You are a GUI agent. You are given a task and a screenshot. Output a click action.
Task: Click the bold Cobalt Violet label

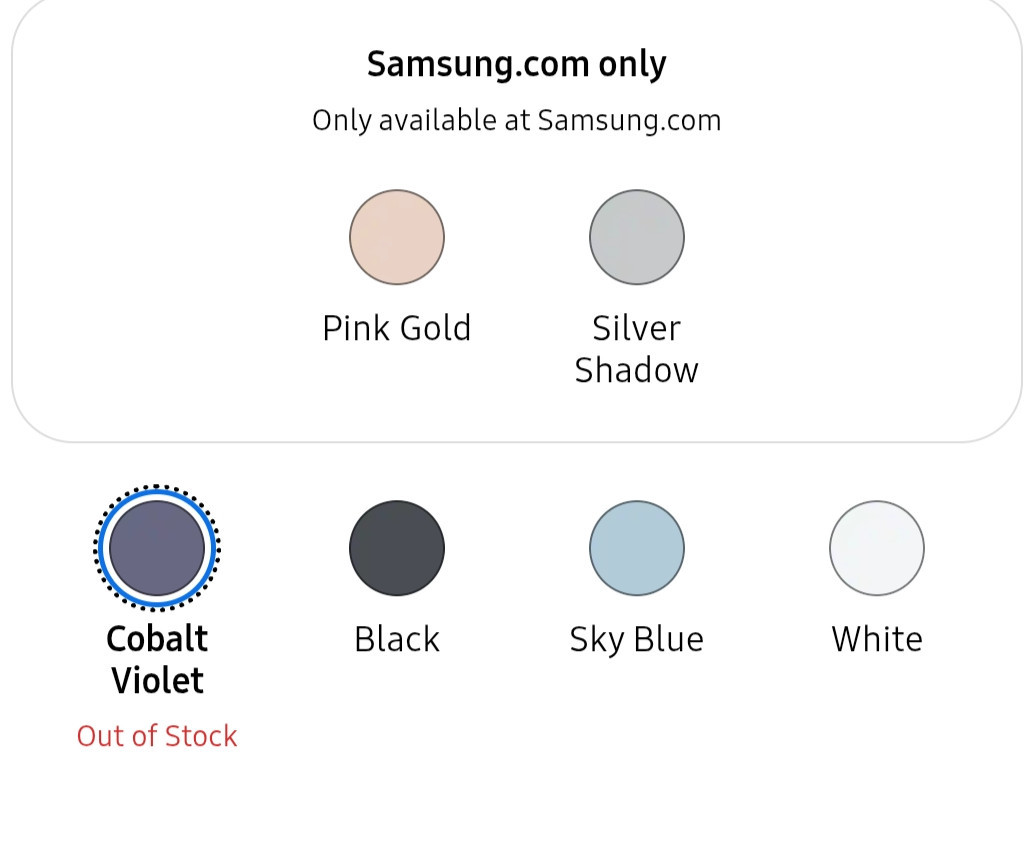pos(157,660)
